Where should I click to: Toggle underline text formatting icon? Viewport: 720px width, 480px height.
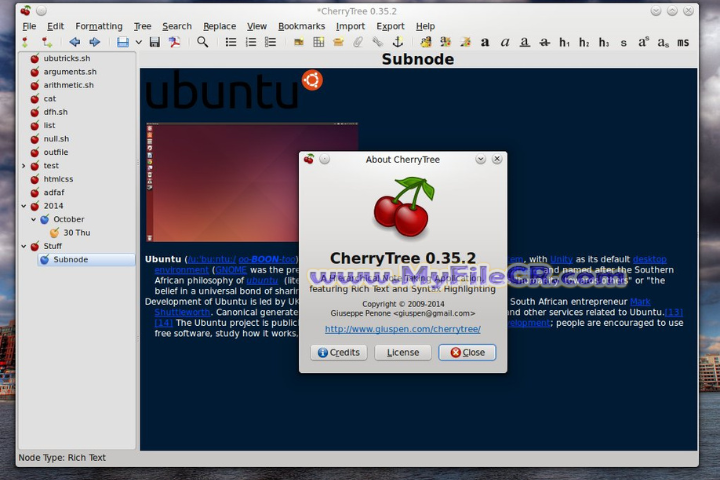(525, 42)
